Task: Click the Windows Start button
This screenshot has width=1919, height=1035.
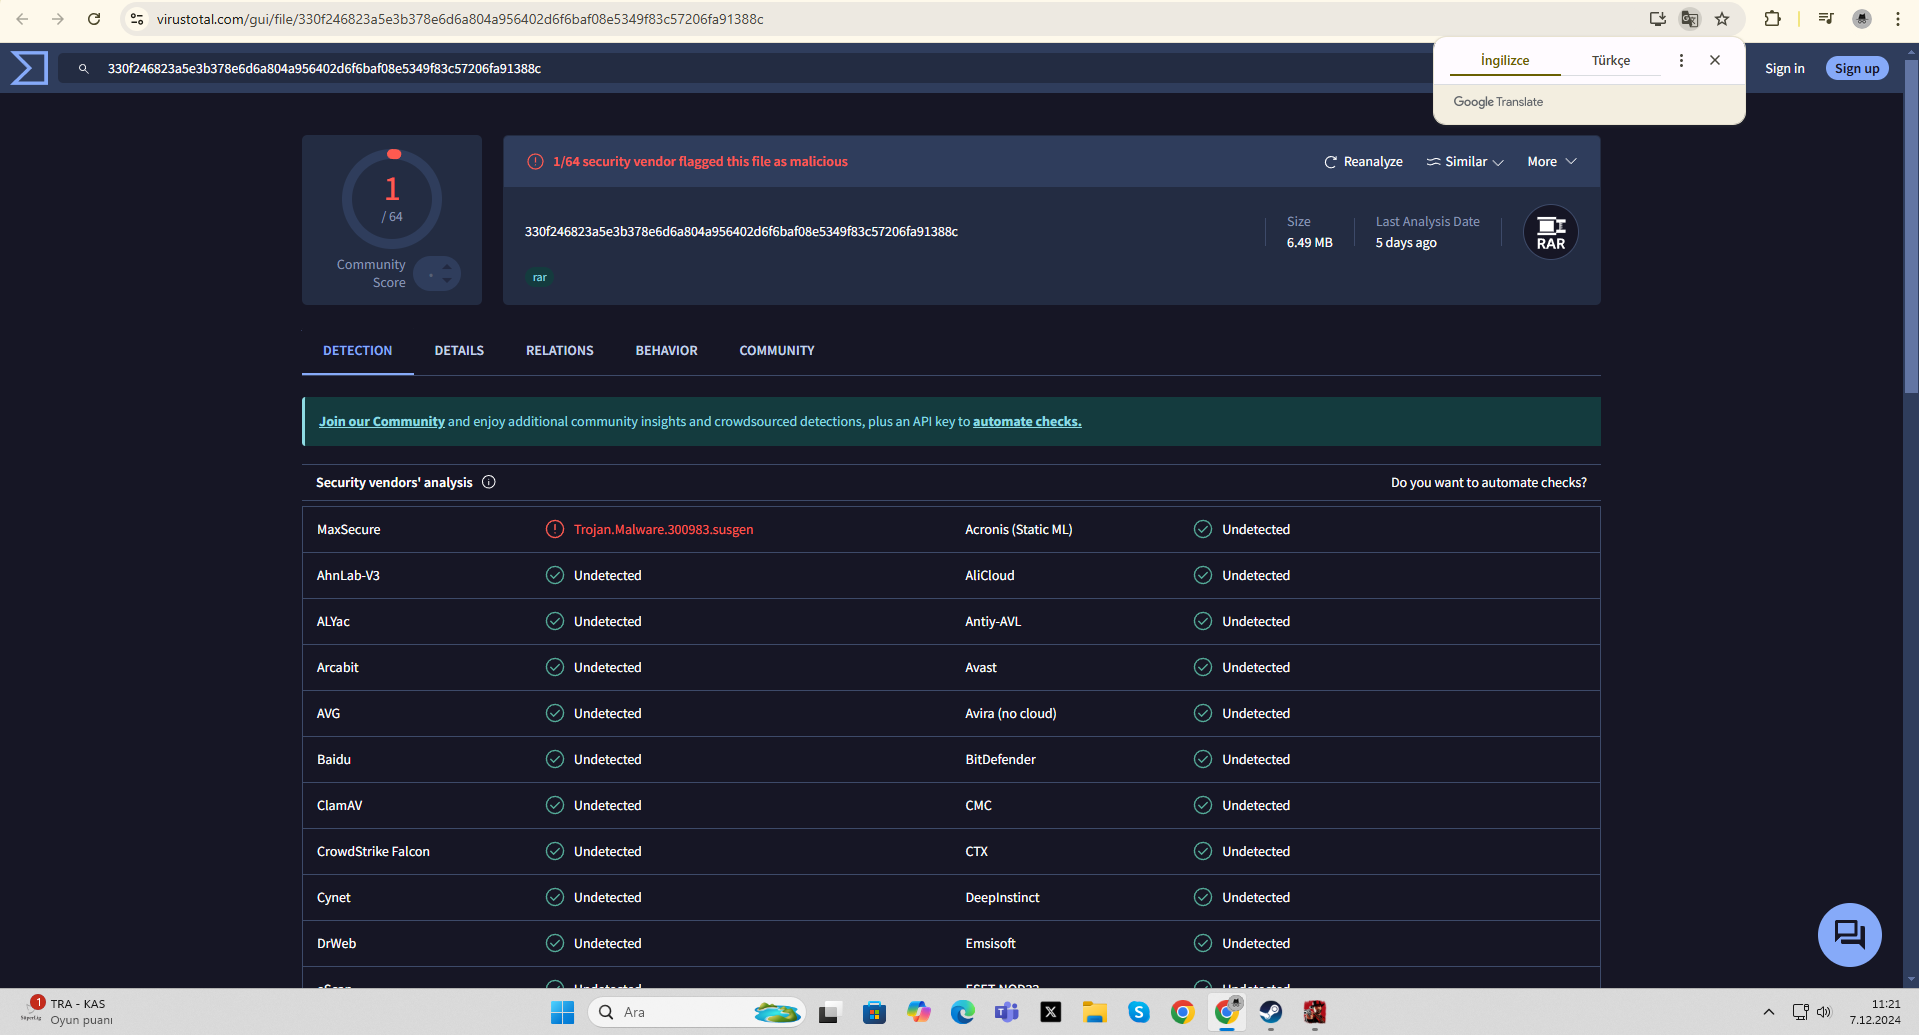Action: point(563,1012)
